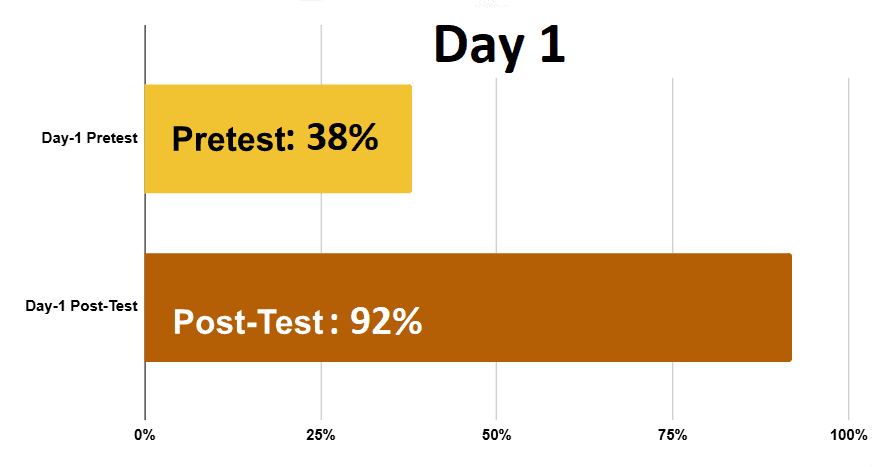Select the 'Pretest: 38%' data label text
This screenshot has width=872, height=467.
[x=275, y=138]
